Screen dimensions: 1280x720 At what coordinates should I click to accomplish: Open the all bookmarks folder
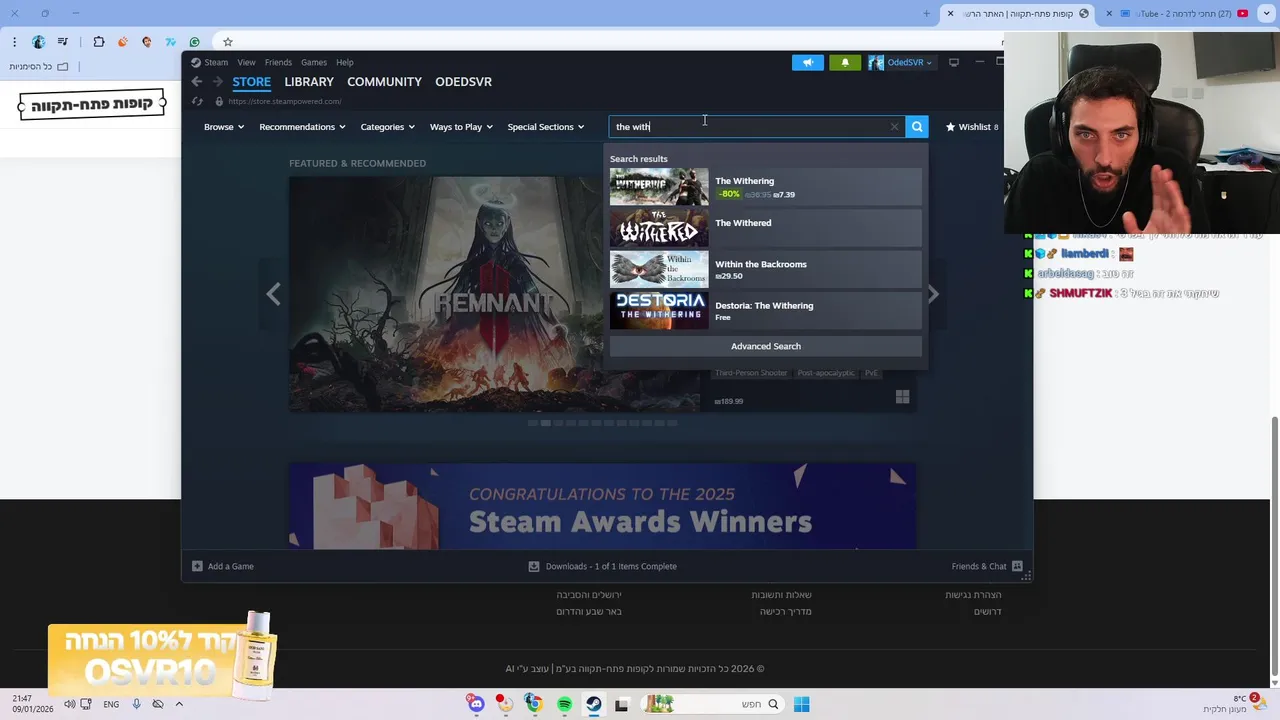tap(40, 66)
